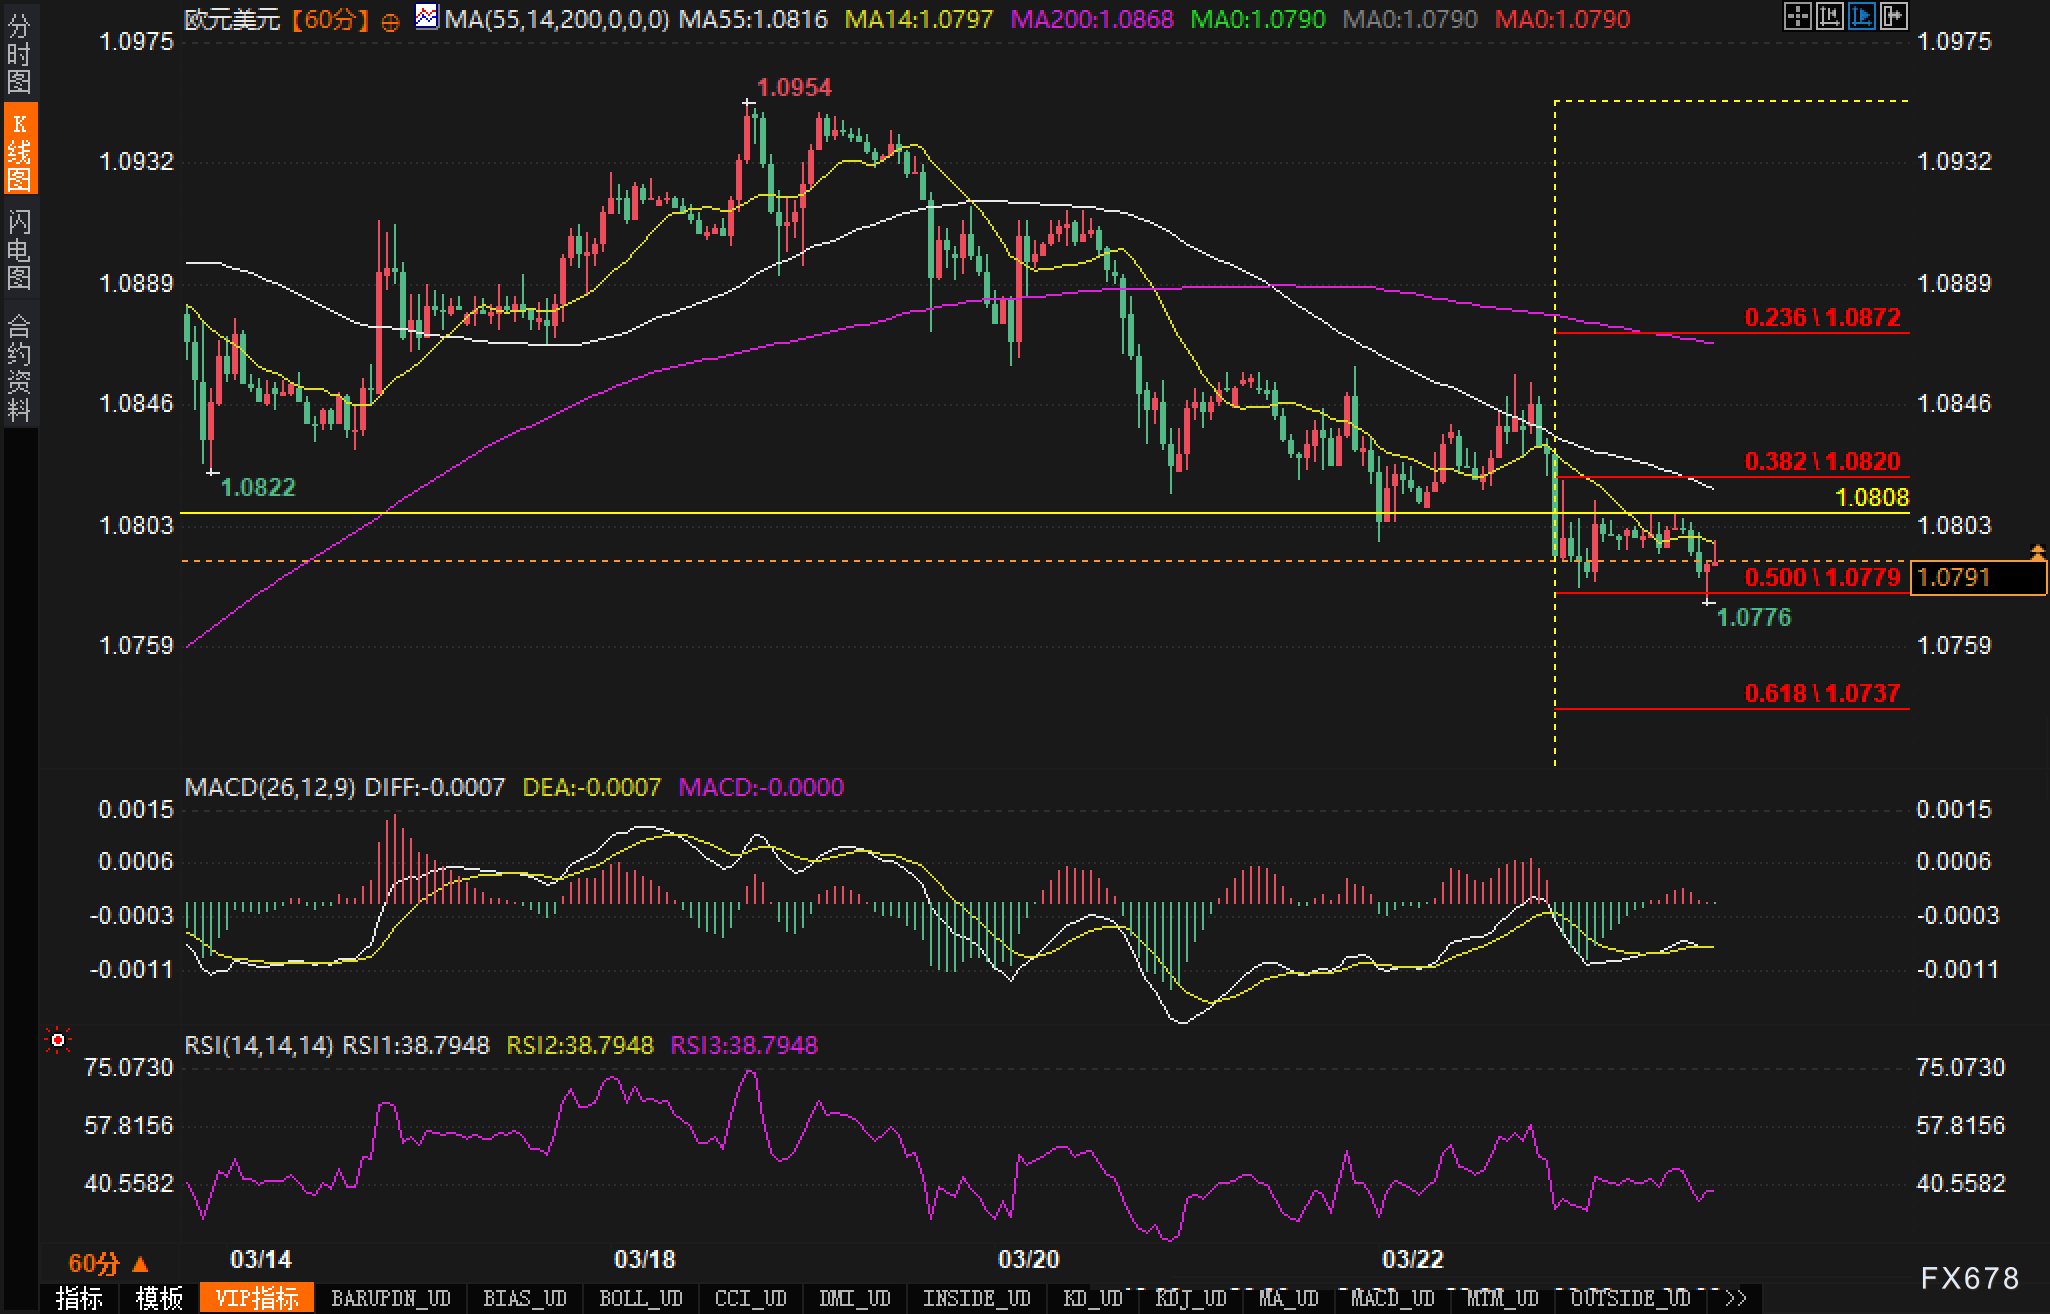The width and height of the screenshot is (2050, 1314).
Task: Toggle the blue highlighted chart play icon
Action: tap(1861, 16)
